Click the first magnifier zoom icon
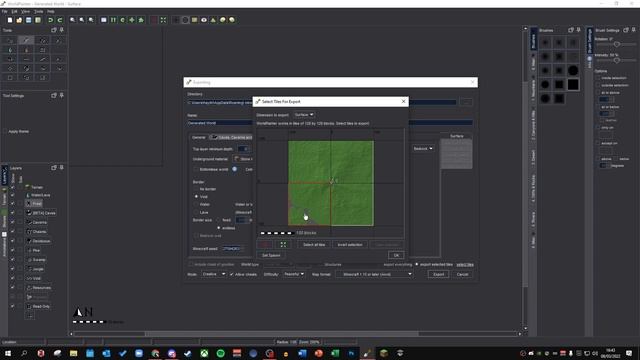 pyautogui.click(x=73, y=20)
